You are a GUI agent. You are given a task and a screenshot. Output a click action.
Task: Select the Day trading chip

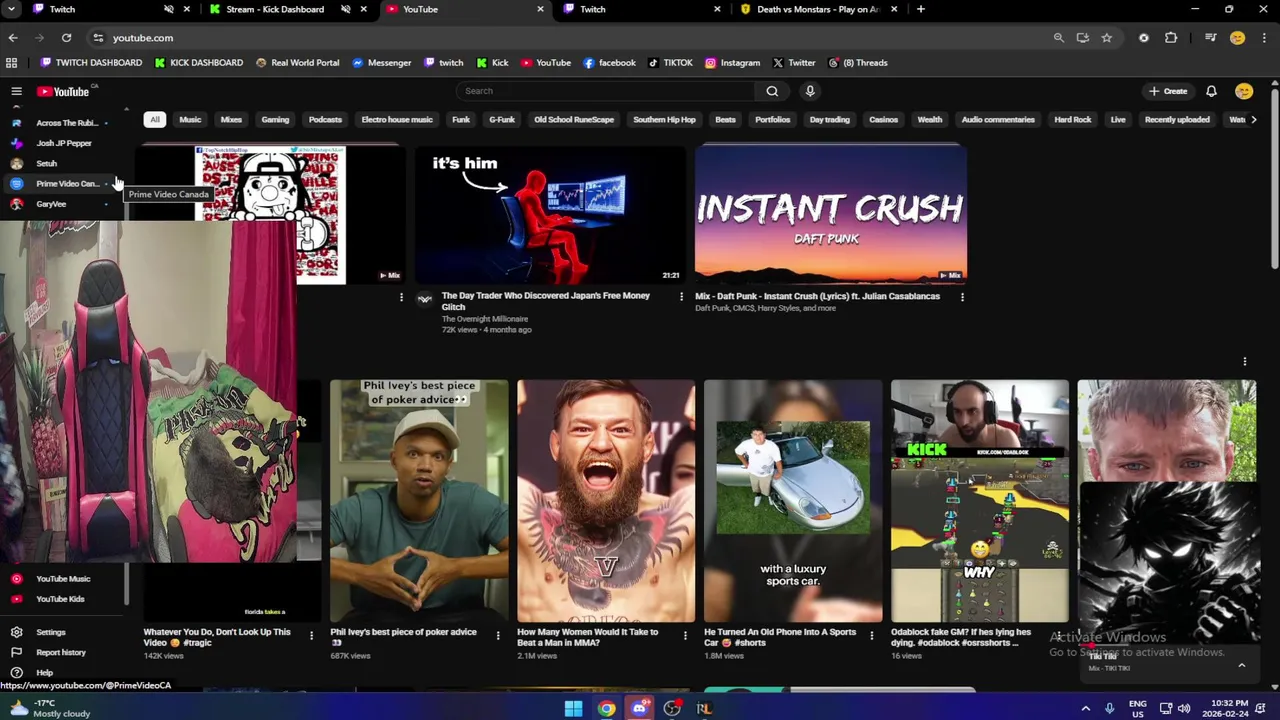[829, 120]
